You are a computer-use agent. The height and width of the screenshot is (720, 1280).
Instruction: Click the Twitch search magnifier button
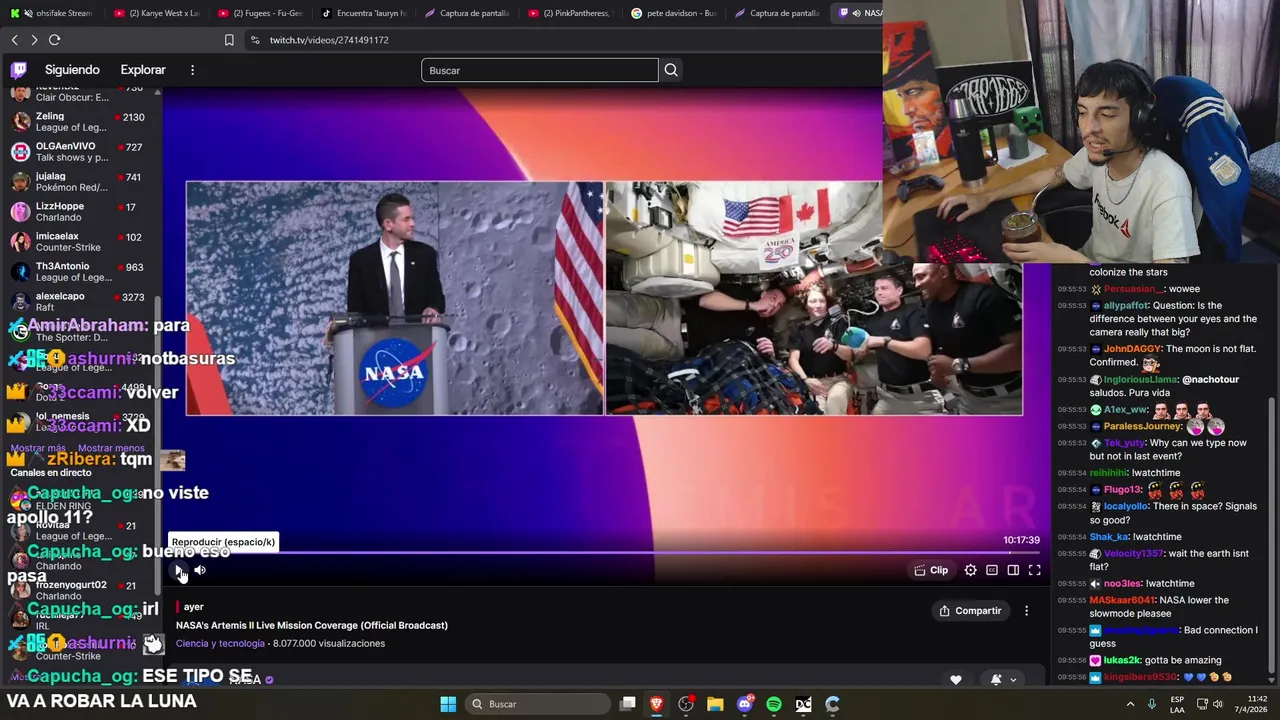pyautogui.click(x=671, y=70)
